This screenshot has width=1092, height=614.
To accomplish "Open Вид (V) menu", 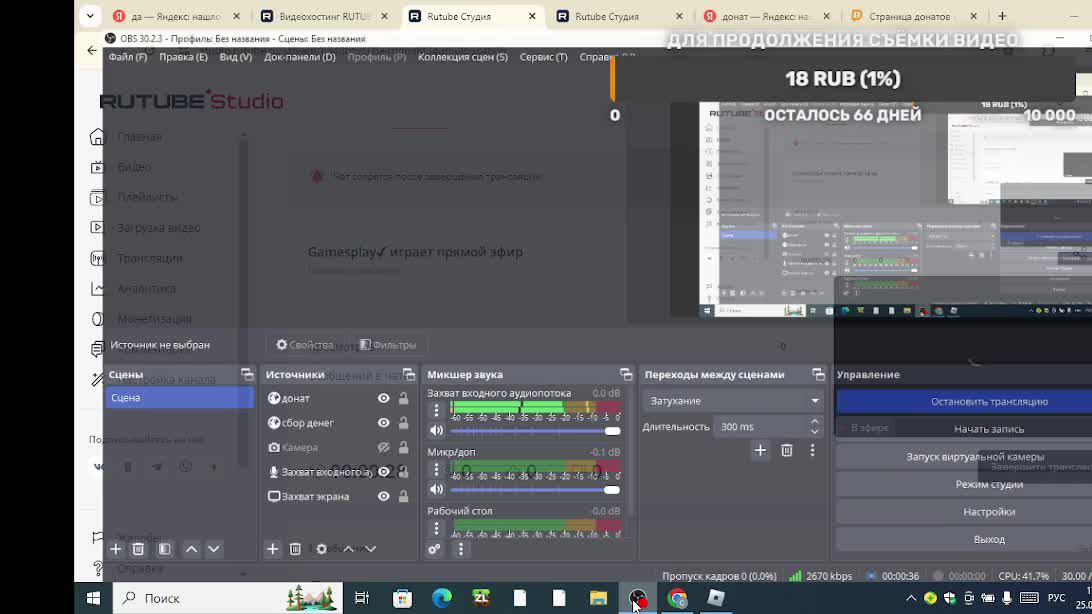I will coord(235,57).
